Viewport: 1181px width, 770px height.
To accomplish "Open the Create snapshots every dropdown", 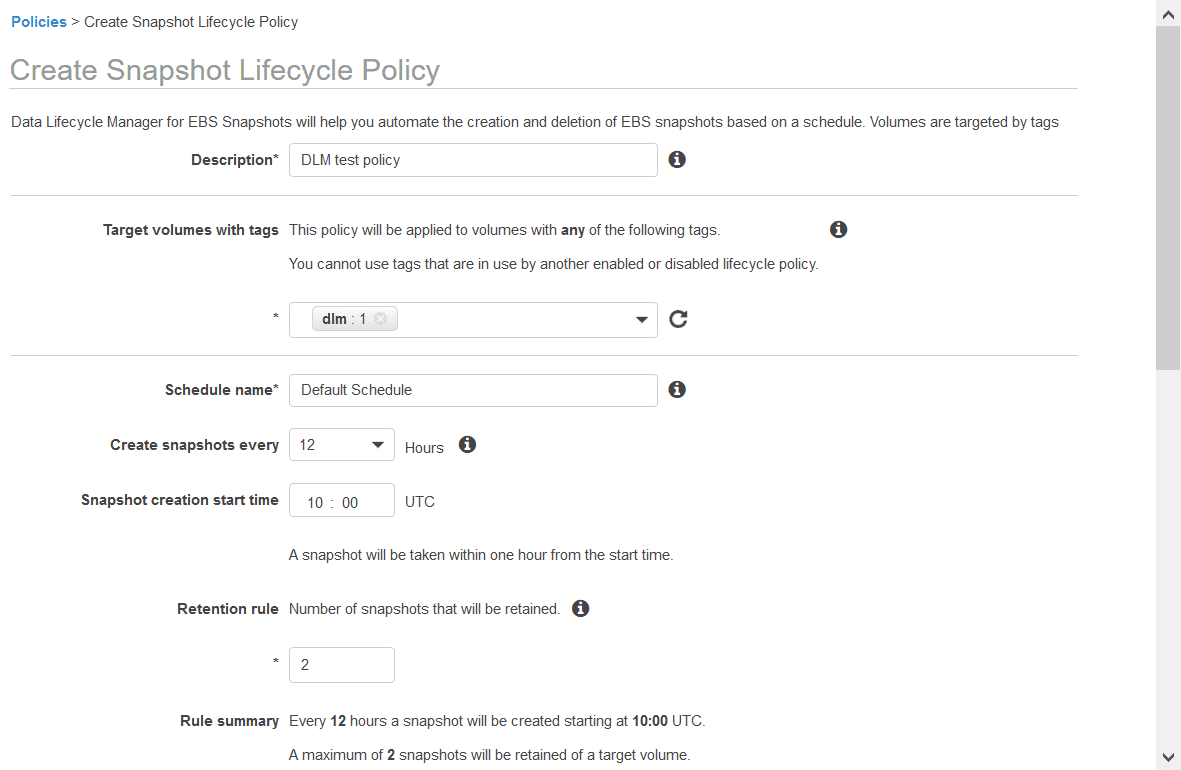I will [x=341, y=445].
